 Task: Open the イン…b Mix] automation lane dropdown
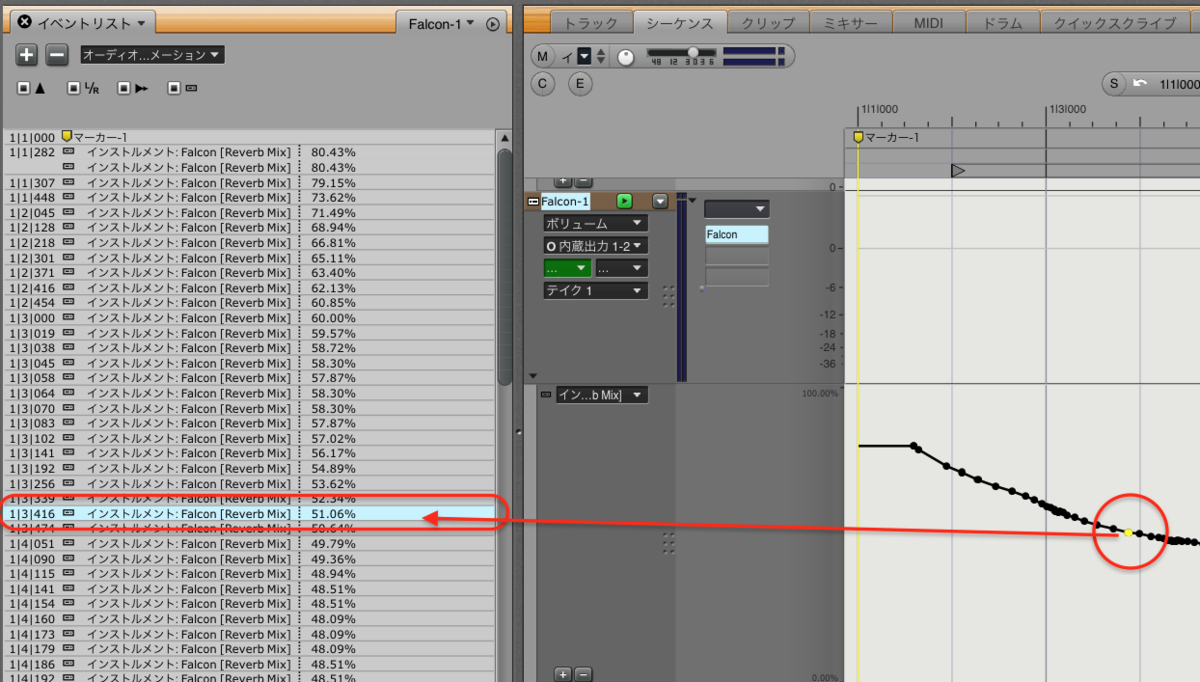[602, 395]
